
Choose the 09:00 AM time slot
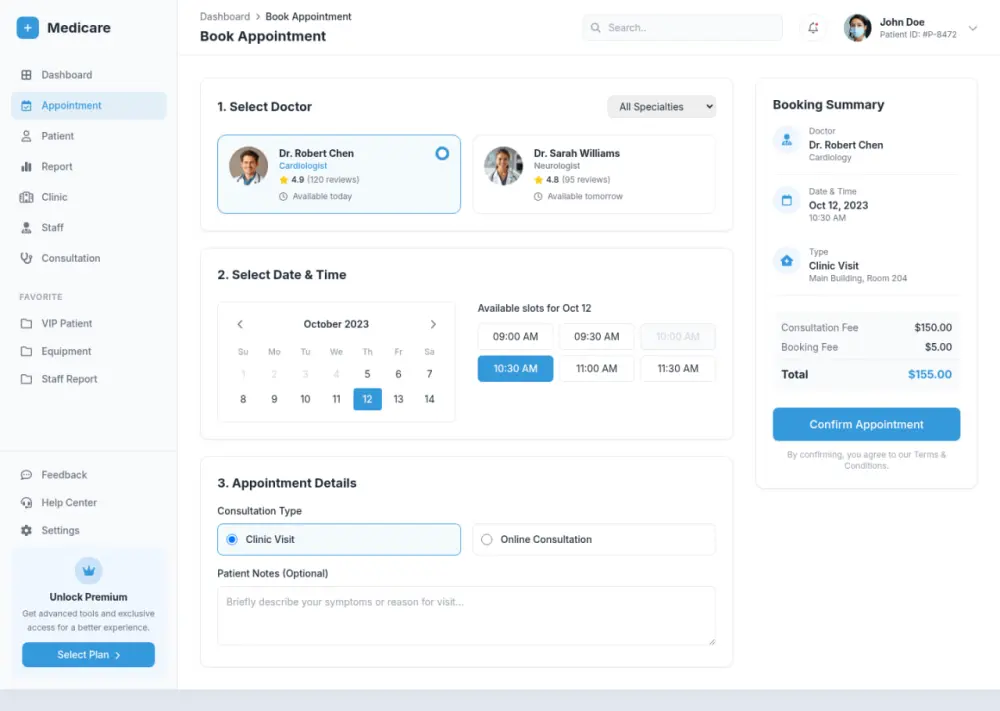coord(515,337)
